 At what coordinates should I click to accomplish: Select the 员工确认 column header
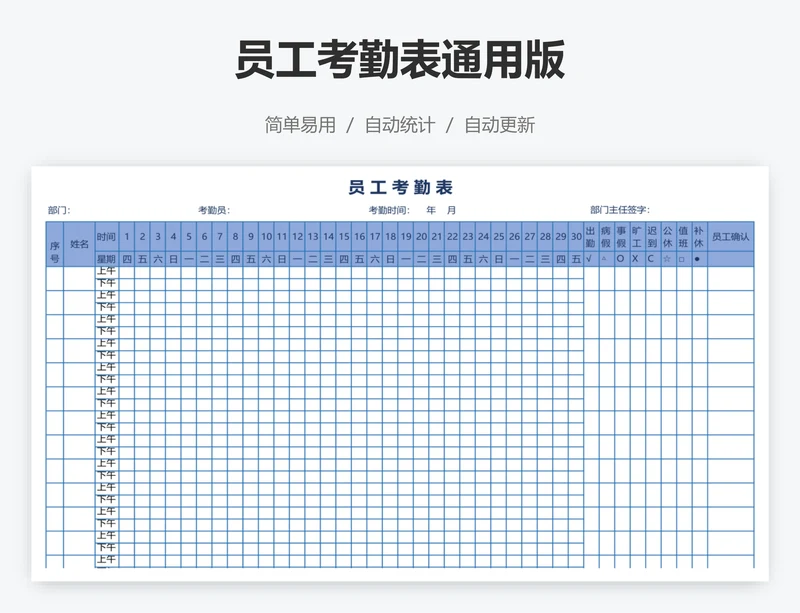tap(731, 237)
